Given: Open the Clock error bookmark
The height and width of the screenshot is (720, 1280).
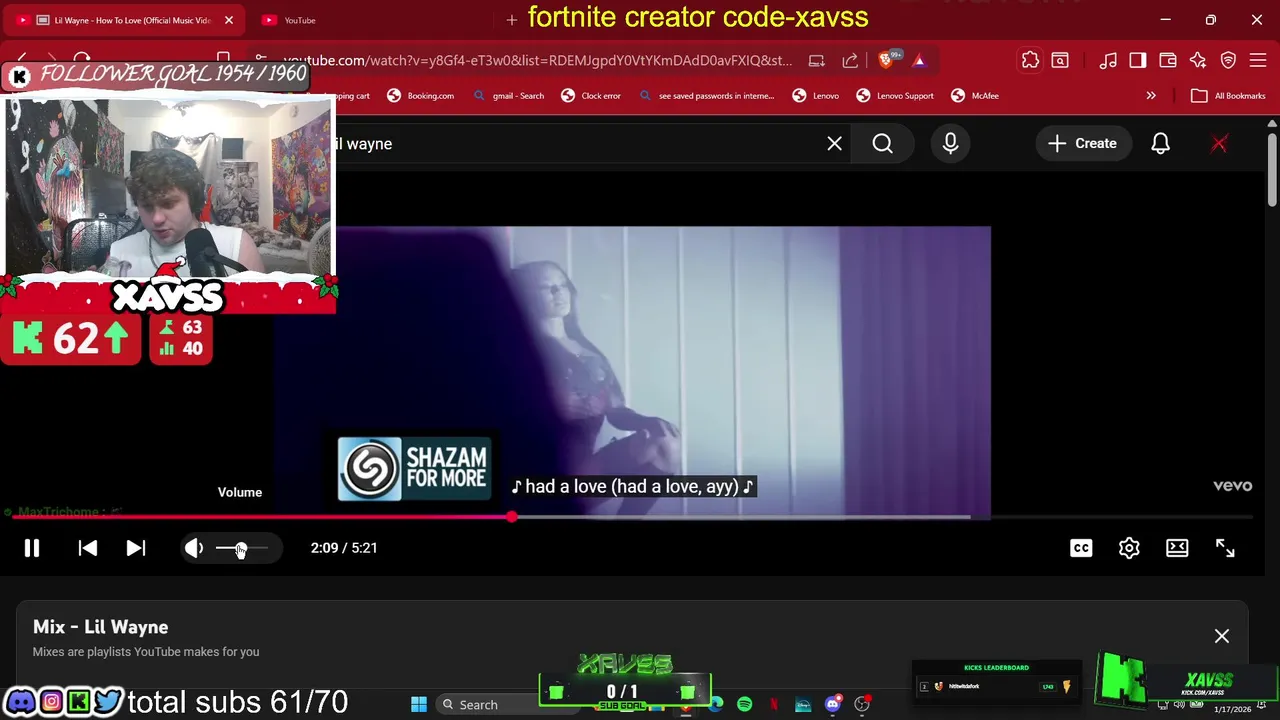Looking at the screenshot, I should pos(590,96).
